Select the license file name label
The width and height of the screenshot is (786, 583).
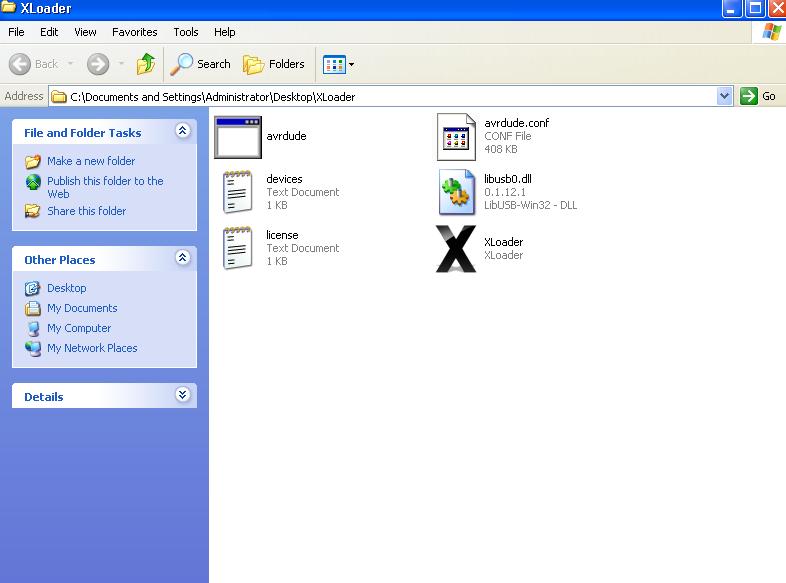(x=282, y=236)
